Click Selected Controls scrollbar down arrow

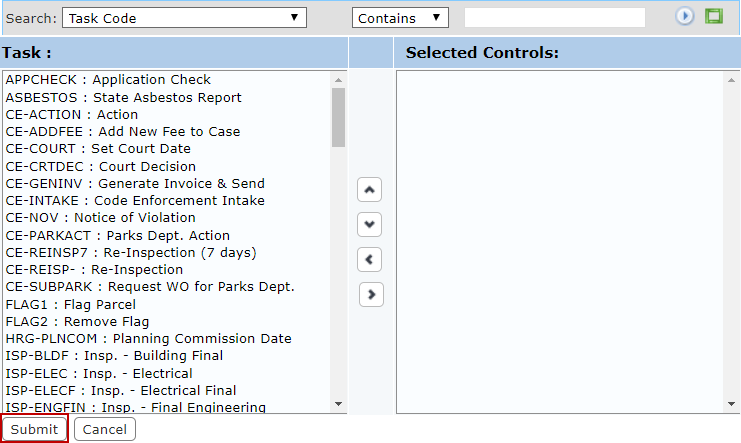(732, 404)
